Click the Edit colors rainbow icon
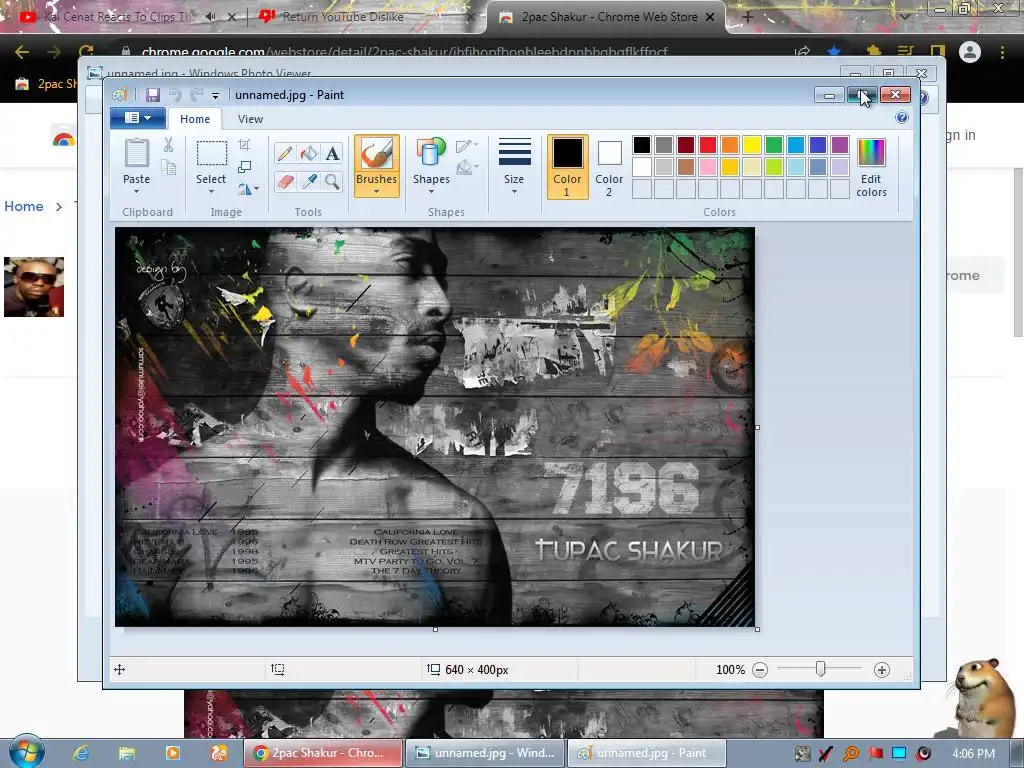The image size is (1024, 768). click(871, 153)
